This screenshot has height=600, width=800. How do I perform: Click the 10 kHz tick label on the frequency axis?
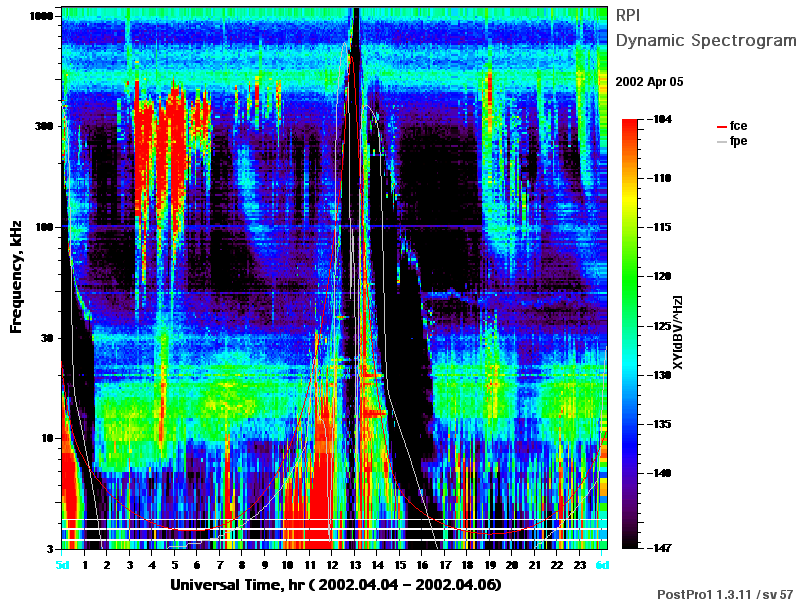coord(47,438)
